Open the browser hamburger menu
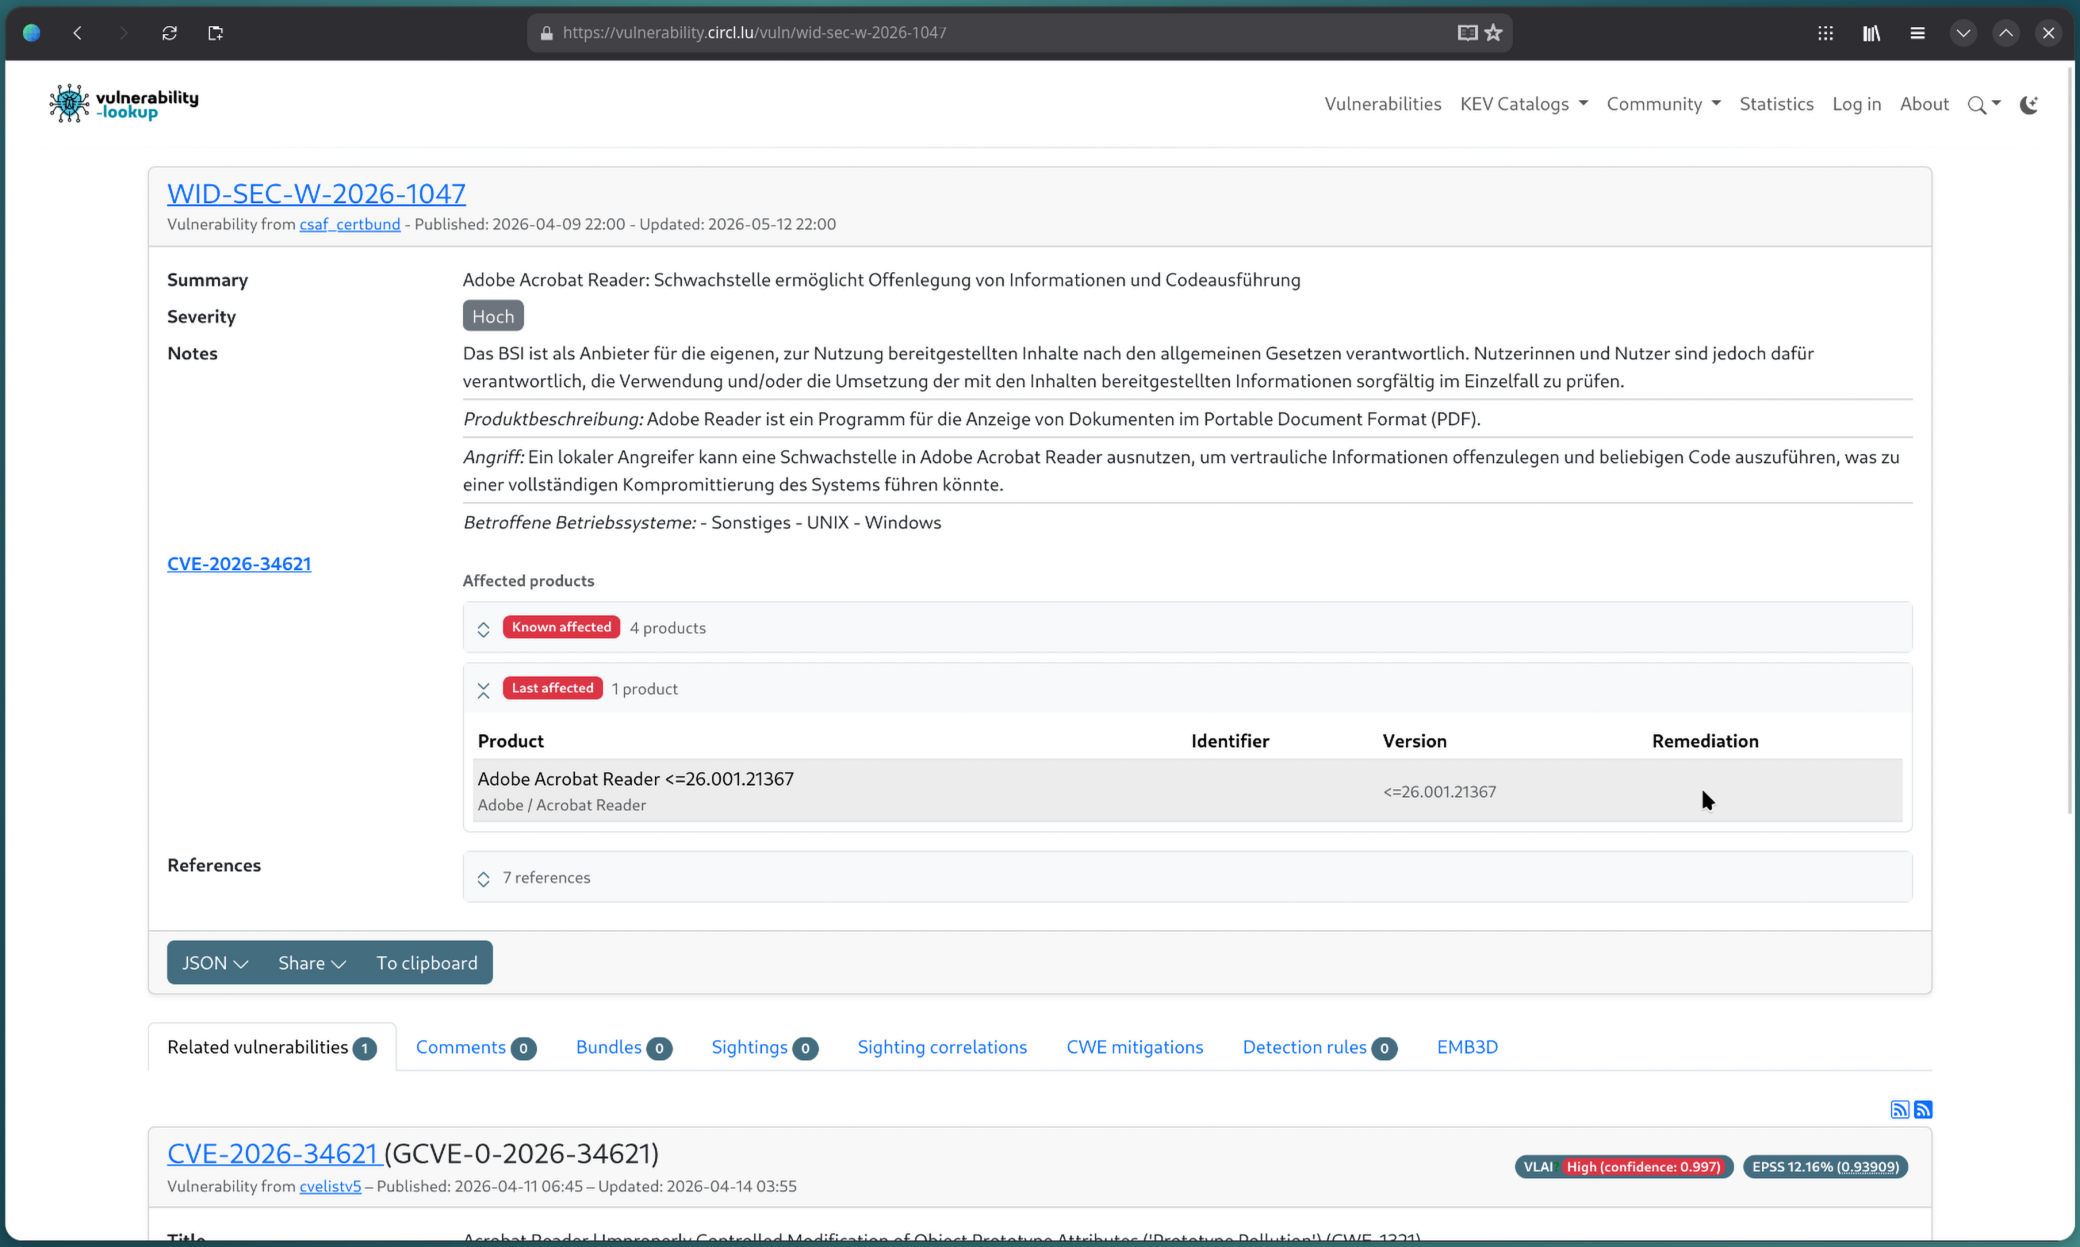The width and height of the screenshot is (2080, 1247). (1917, 33)
